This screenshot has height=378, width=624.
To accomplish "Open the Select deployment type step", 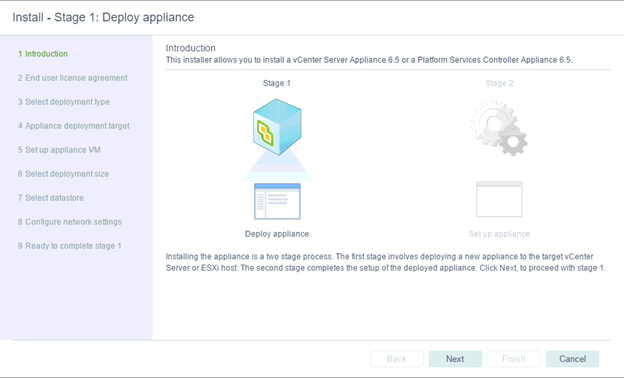I will [x=64, y=102].
